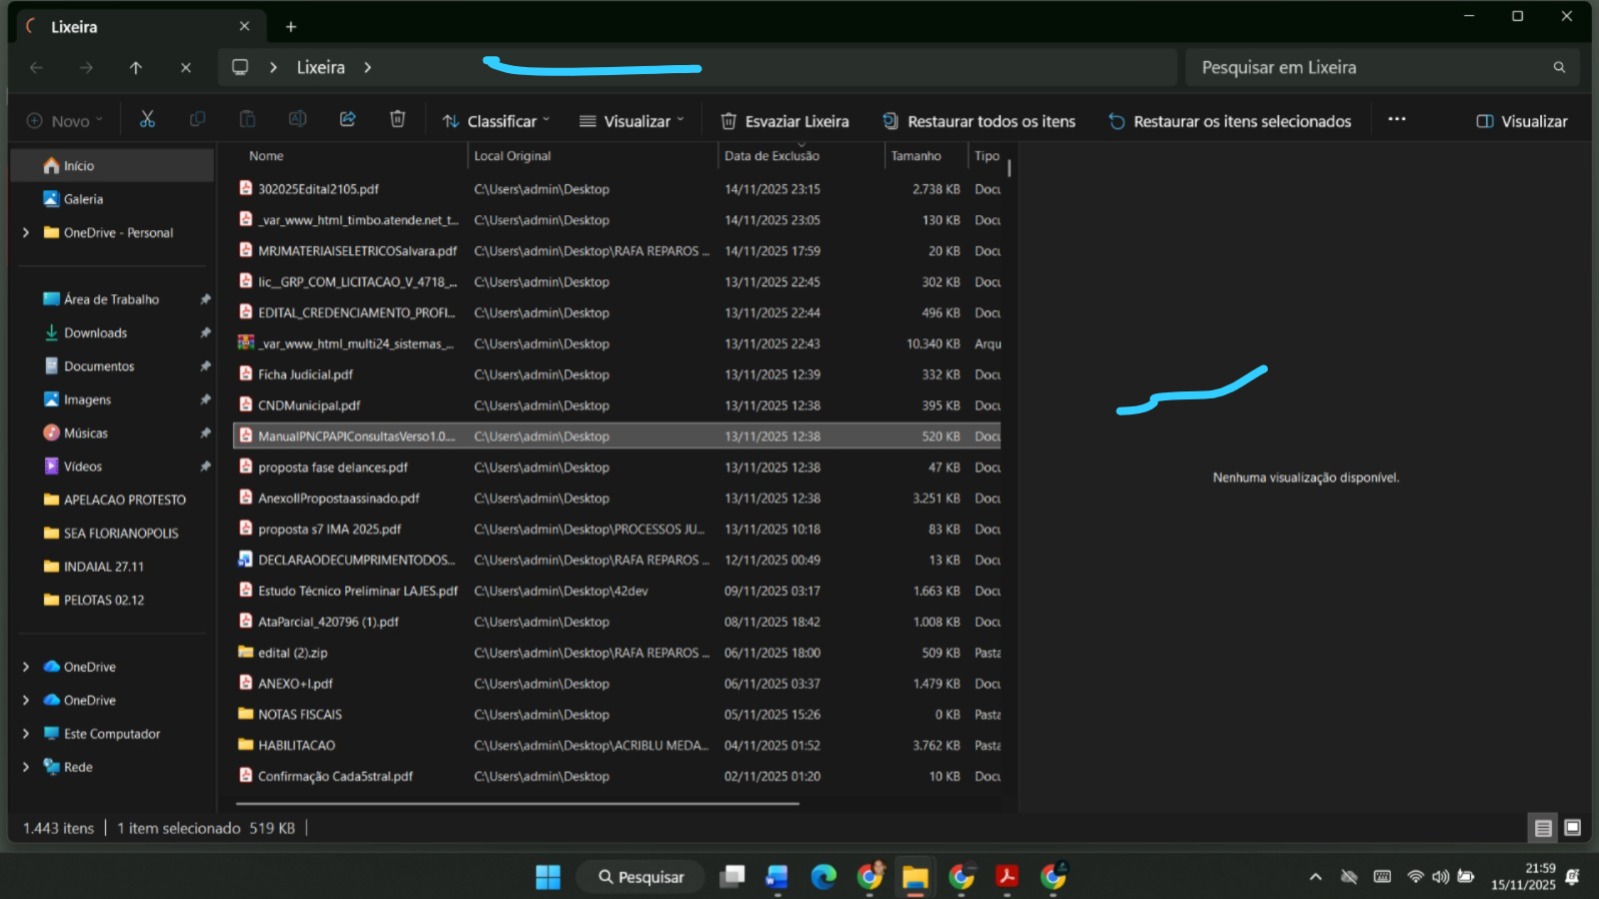Click the Delete trash icon in toolbar
This screenshot has height=899, width=1599.
[397, 120]
